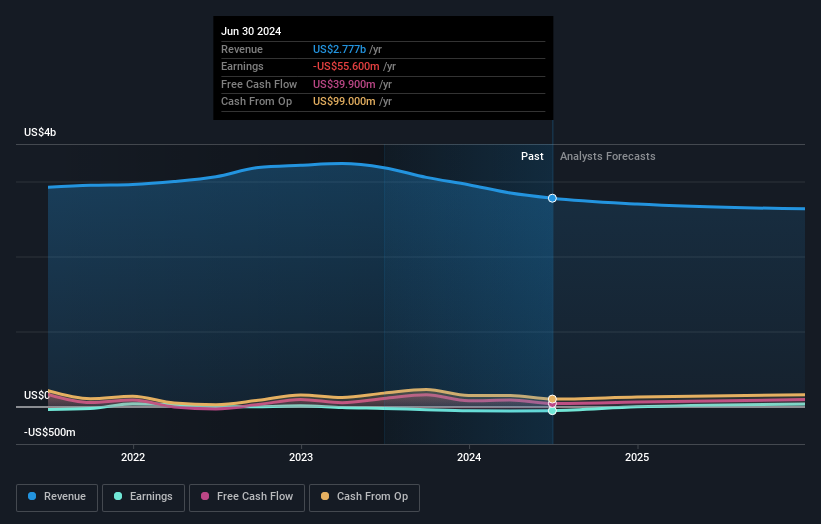Toggle the Earnings series legend button
Screen dimensions: 821x524
[x=143, y=497]
